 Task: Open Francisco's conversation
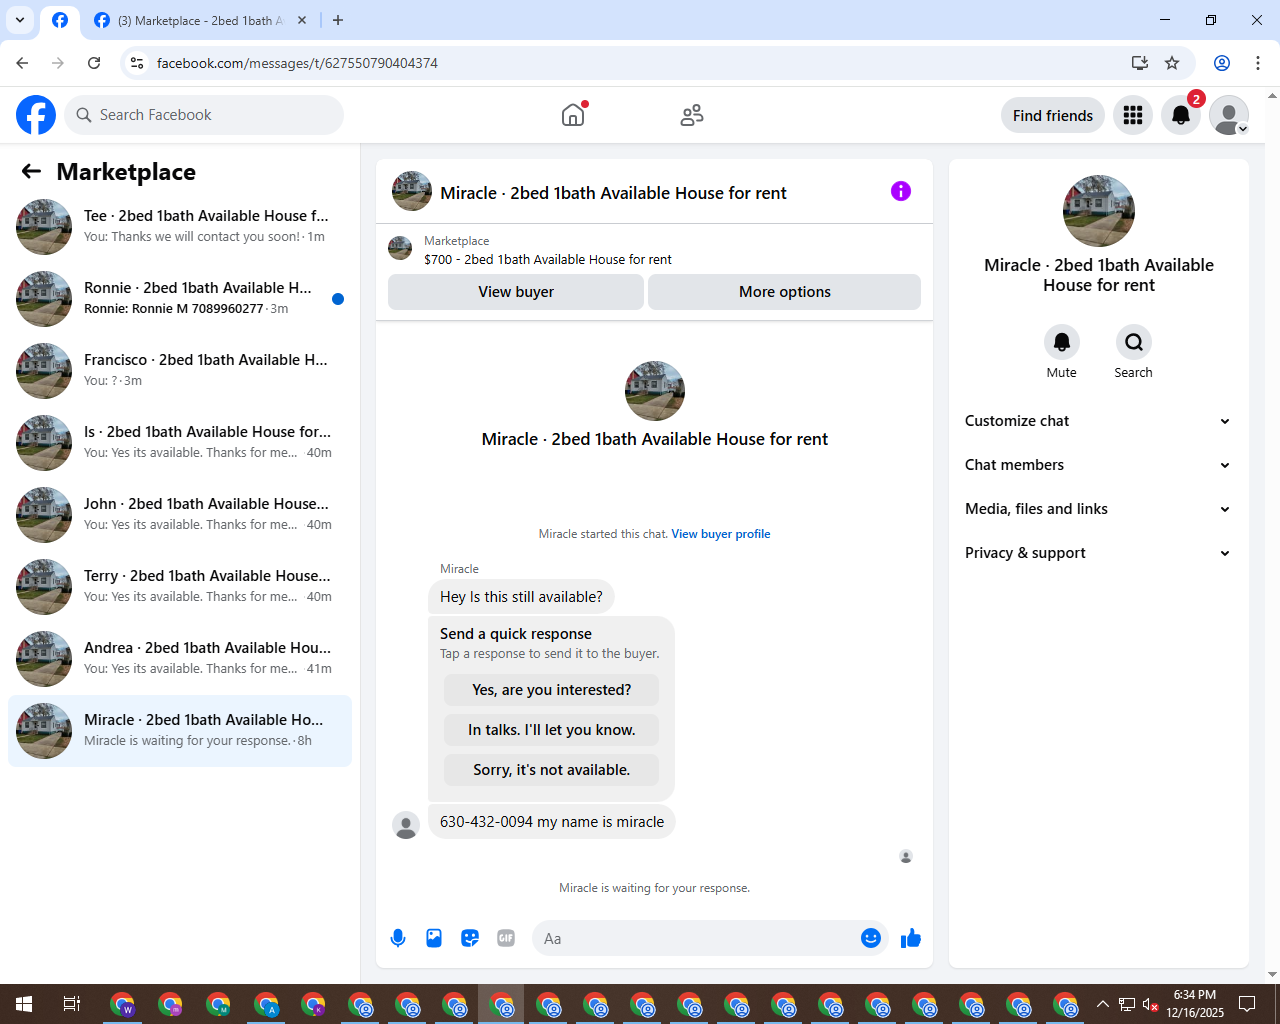[180, 371]
